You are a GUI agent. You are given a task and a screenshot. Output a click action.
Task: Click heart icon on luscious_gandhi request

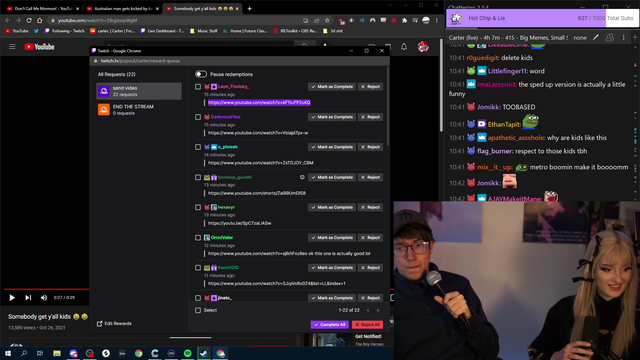pyautogui.click(x=302, y=177)
